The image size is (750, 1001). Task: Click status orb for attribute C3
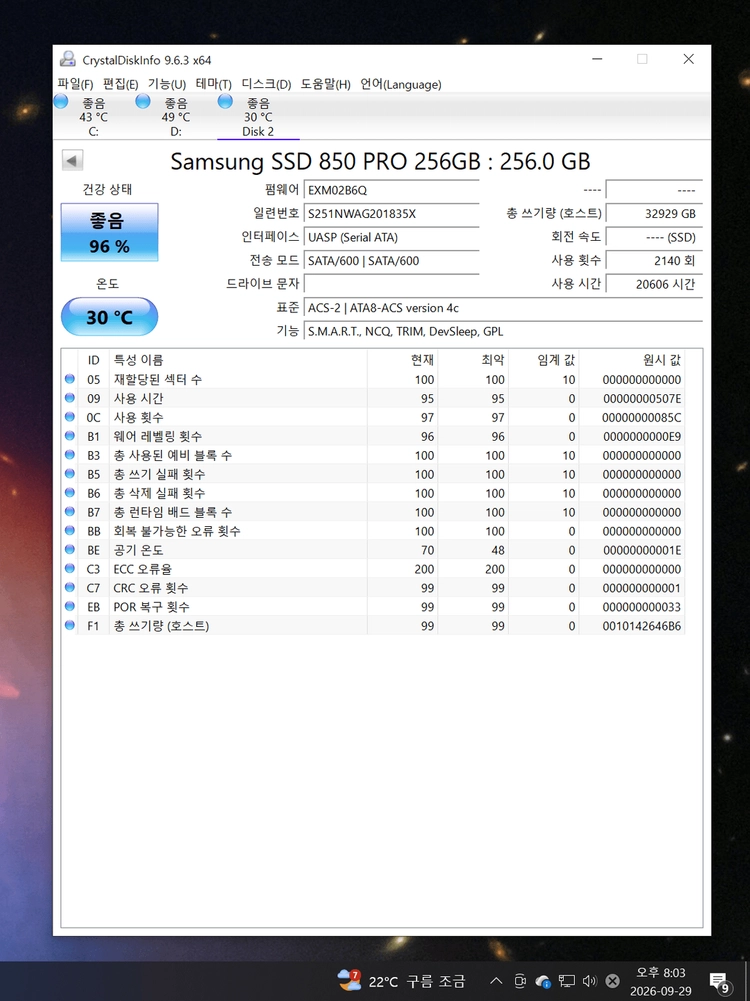click(x=70, y=569)
